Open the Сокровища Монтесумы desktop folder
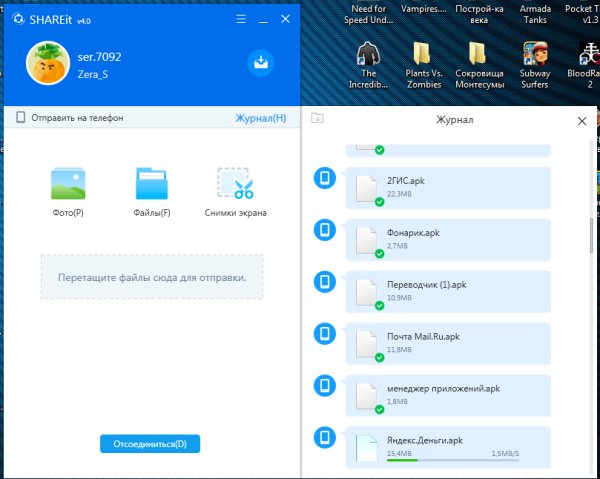 pyautogui.click(x=479, y=65)
